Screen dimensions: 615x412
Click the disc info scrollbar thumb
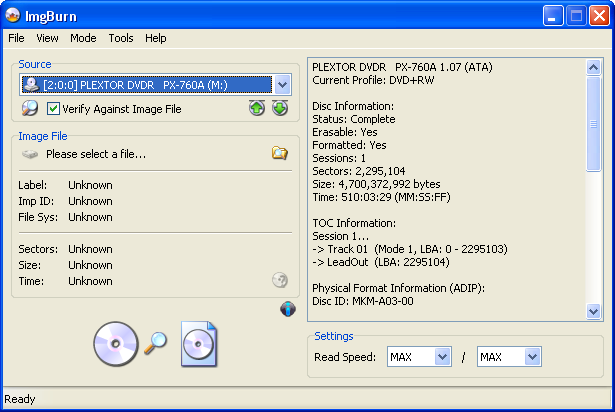tap(593, 124)
